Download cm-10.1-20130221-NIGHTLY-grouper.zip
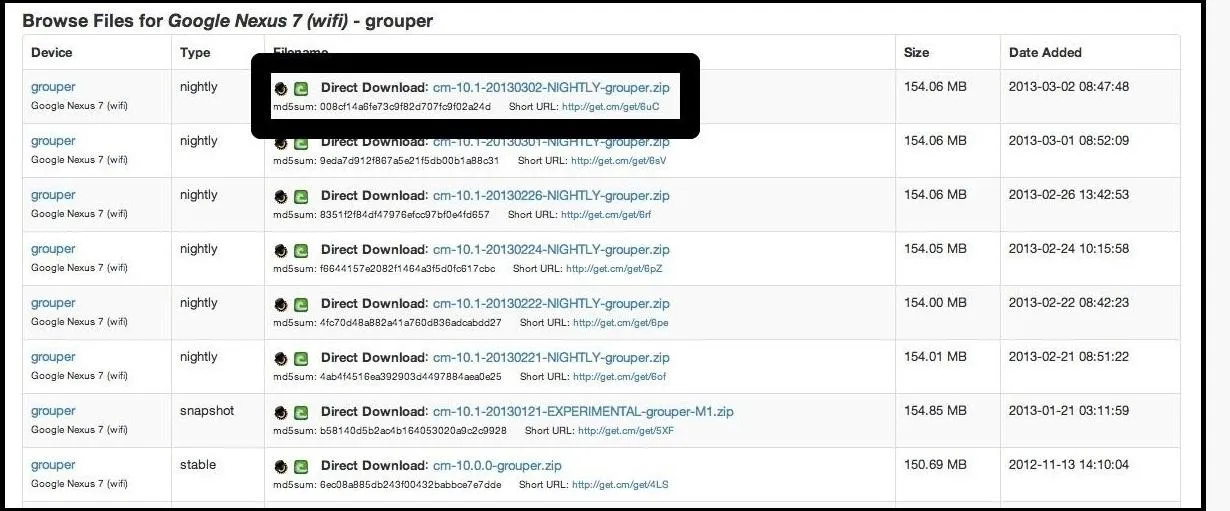This screenshot has width=1230, height=511. coord(551,357)
